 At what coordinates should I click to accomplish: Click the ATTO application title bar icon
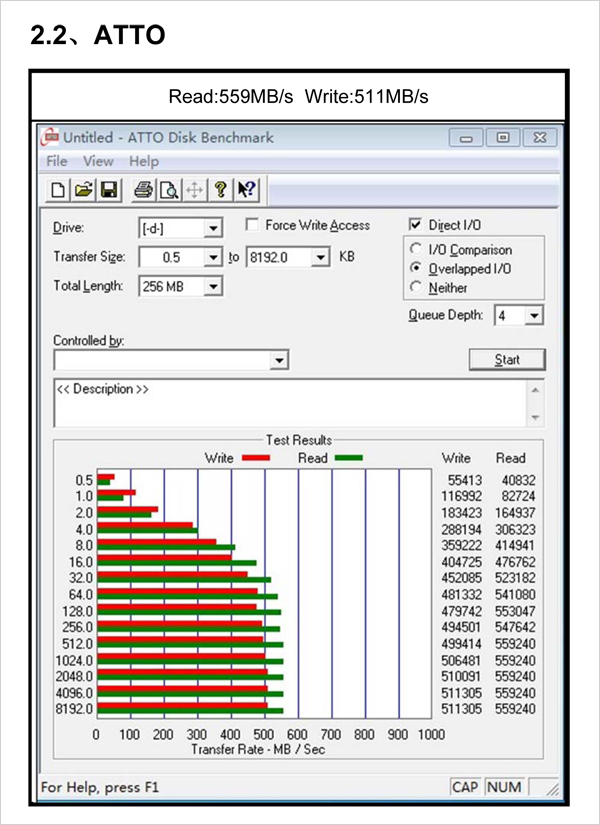(x=51, y=138)
